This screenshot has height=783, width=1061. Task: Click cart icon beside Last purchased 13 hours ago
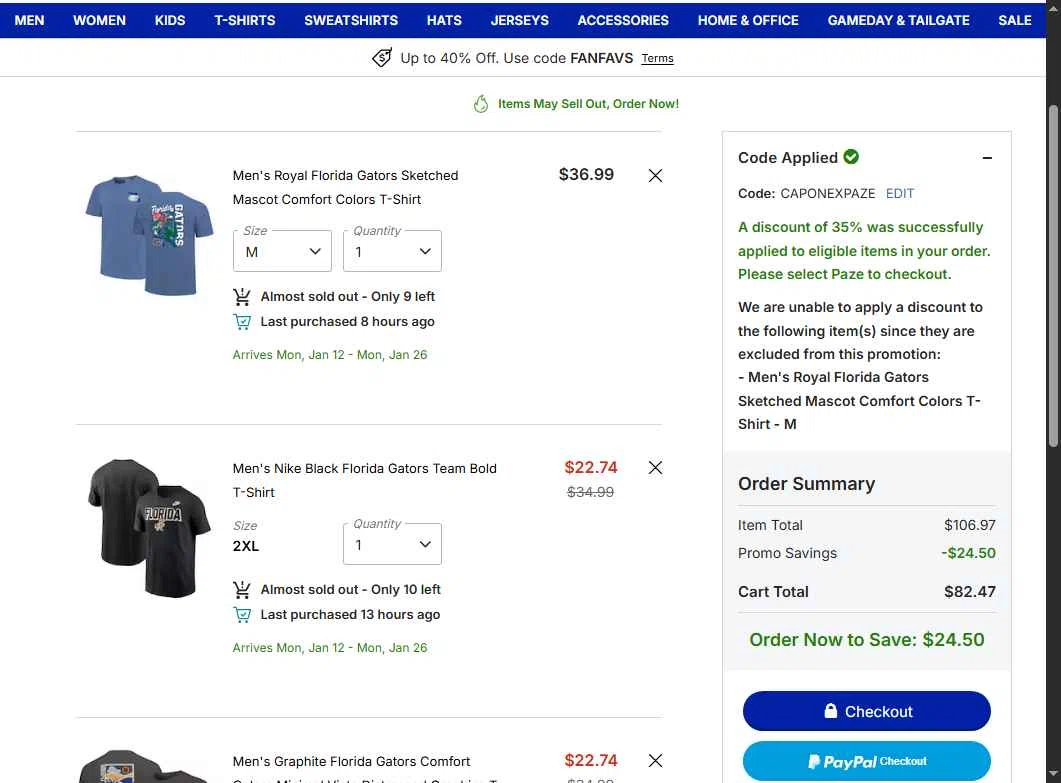point(242,614)
